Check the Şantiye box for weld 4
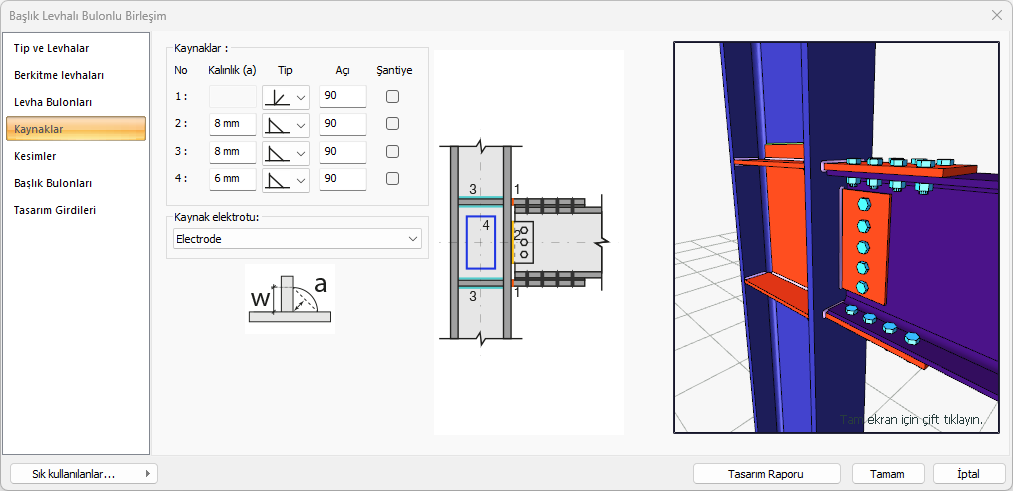This screenshot has width=1013, height=491. click(x=393, y=179)
